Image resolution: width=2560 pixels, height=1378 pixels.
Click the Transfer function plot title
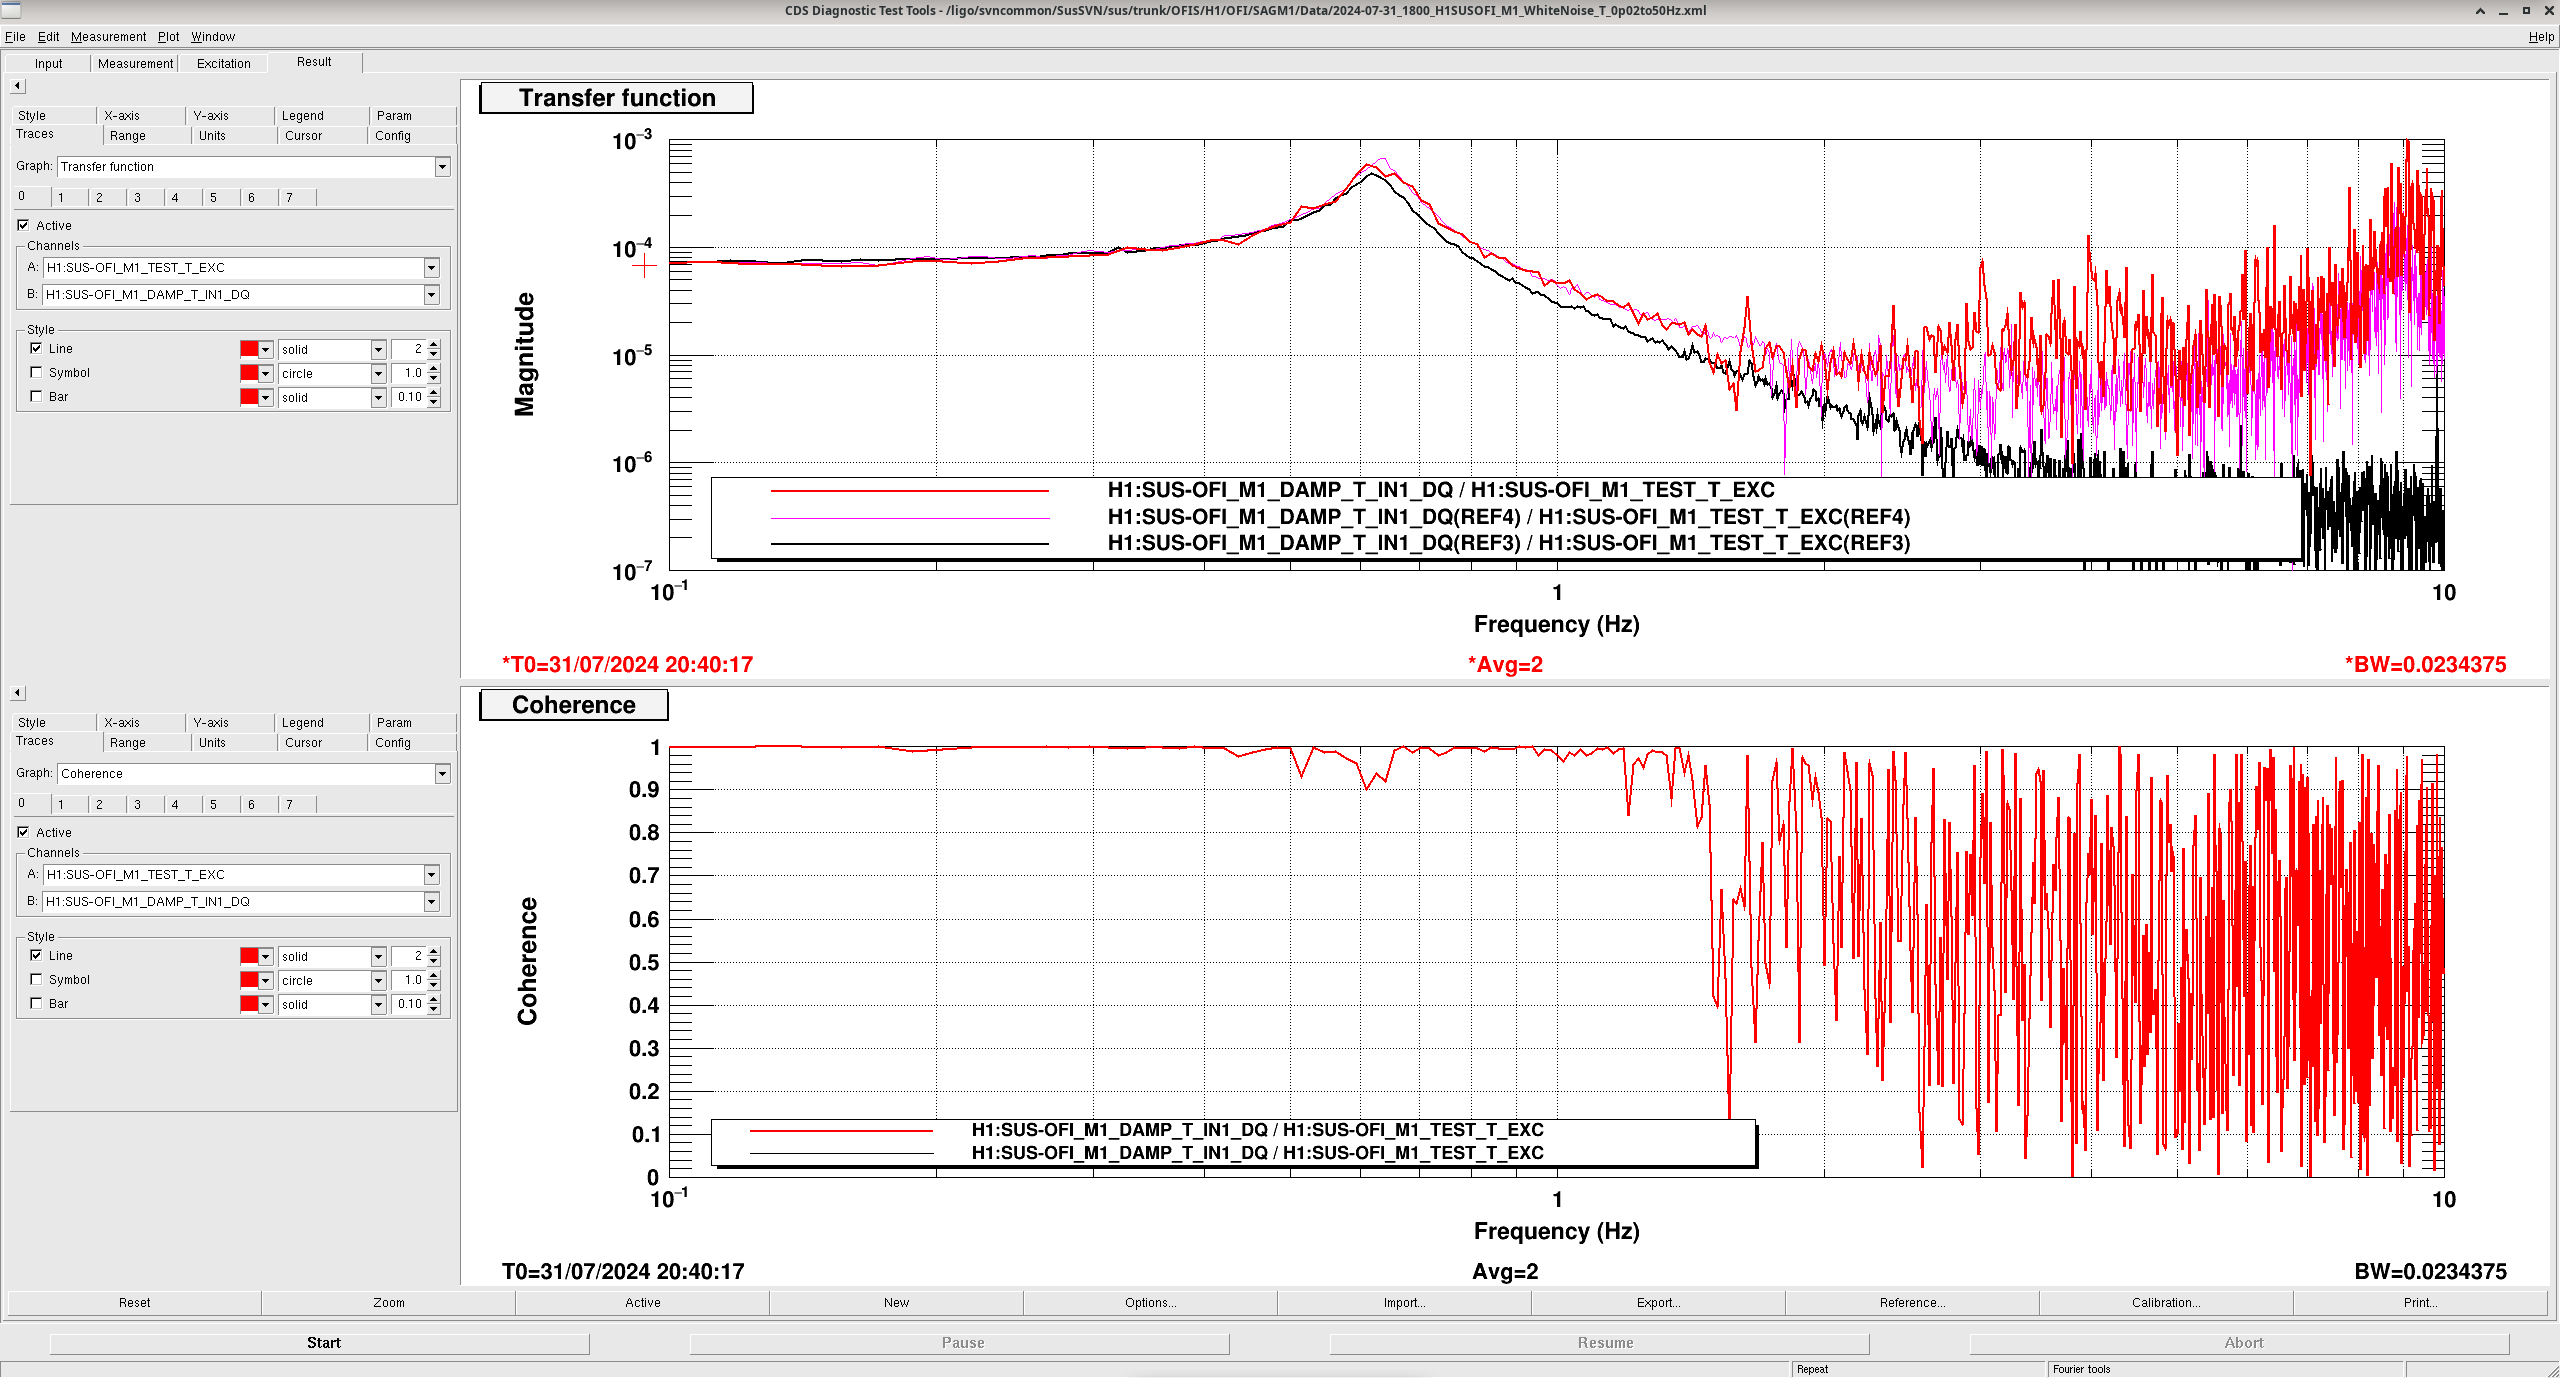tap(616, 98)
